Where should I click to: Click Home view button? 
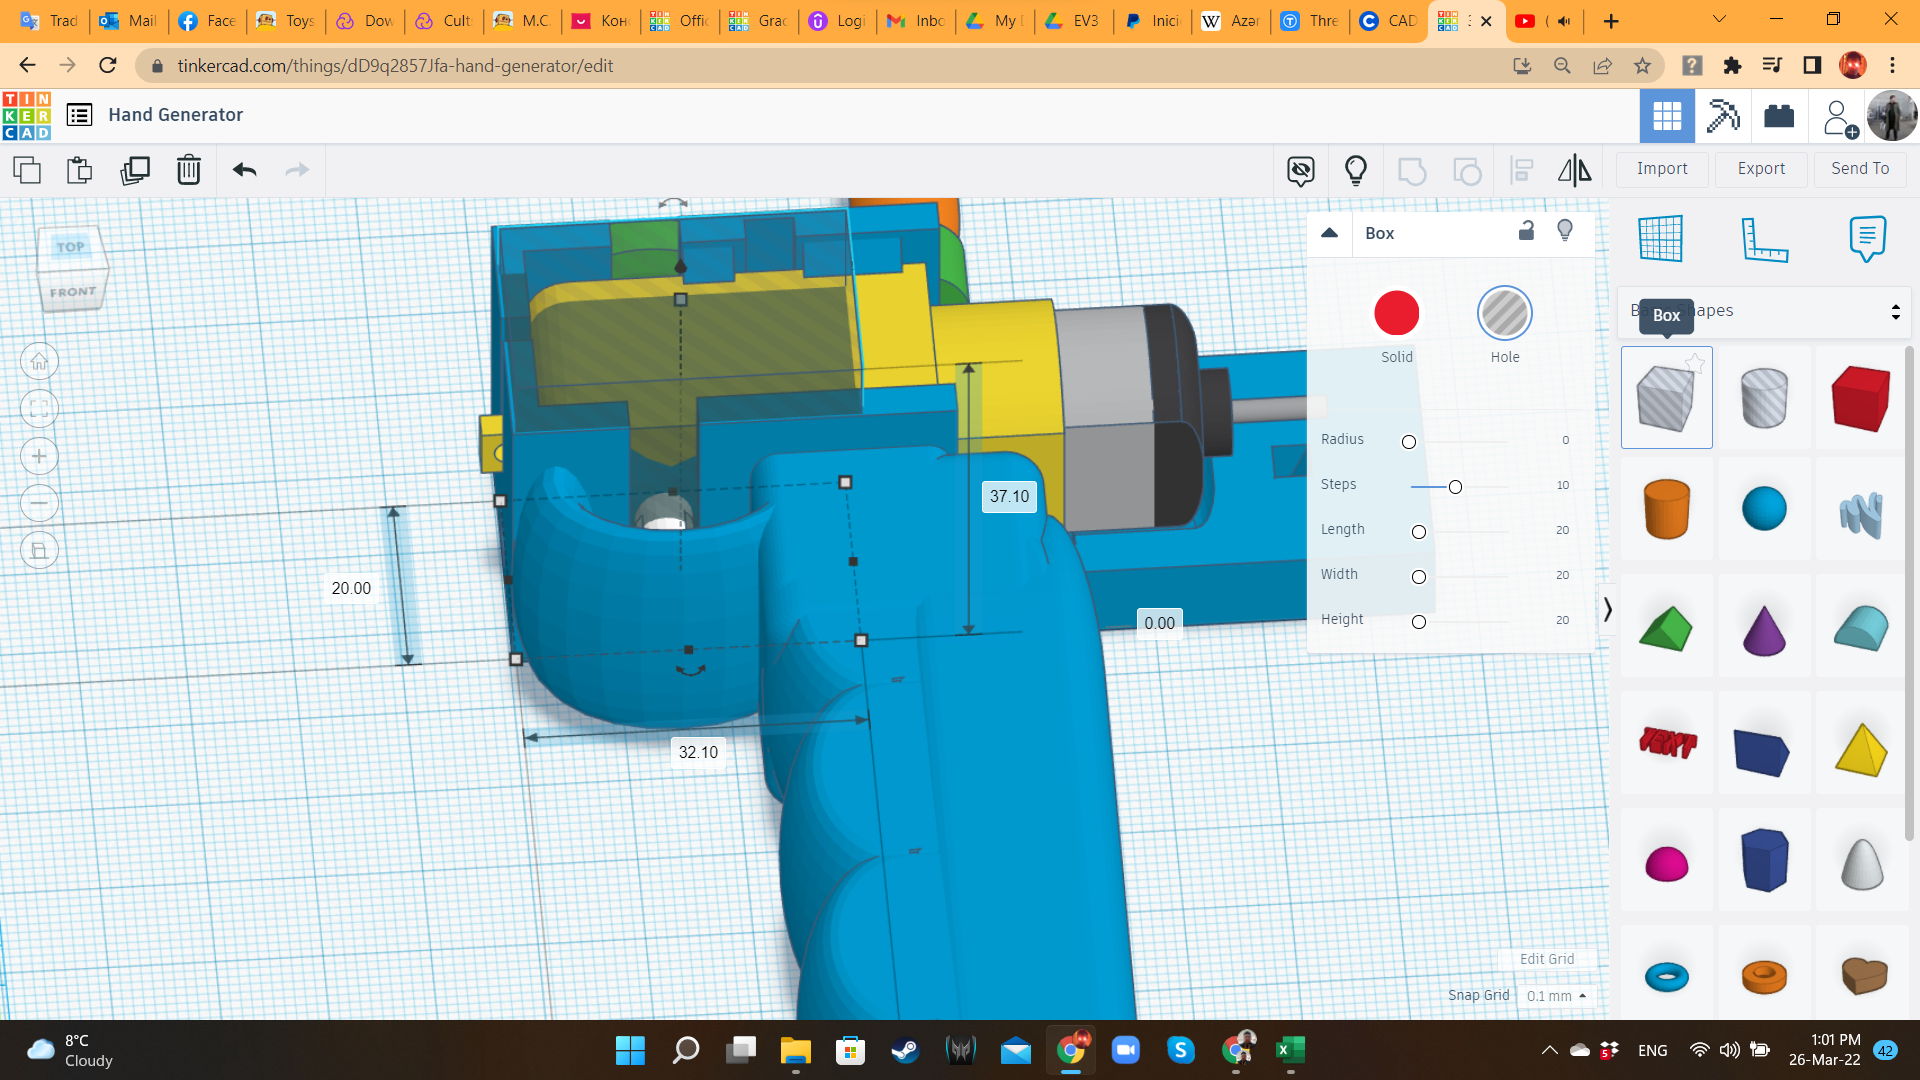coord(39,361)
